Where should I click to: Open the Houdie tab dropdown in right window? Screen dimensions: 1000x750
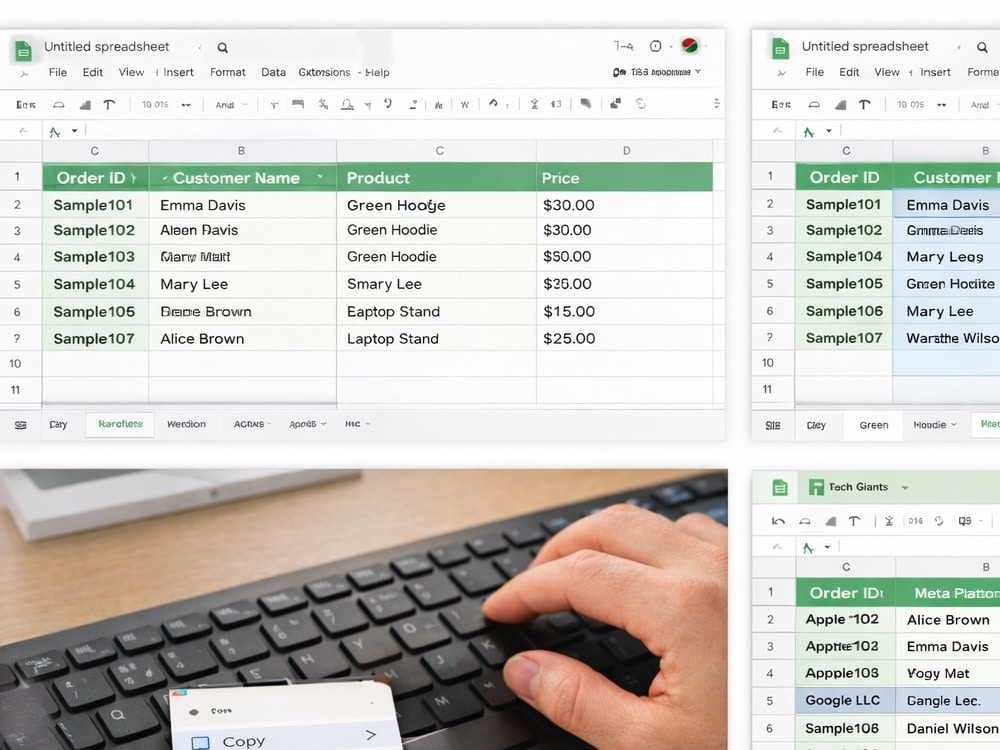[954, 425]
